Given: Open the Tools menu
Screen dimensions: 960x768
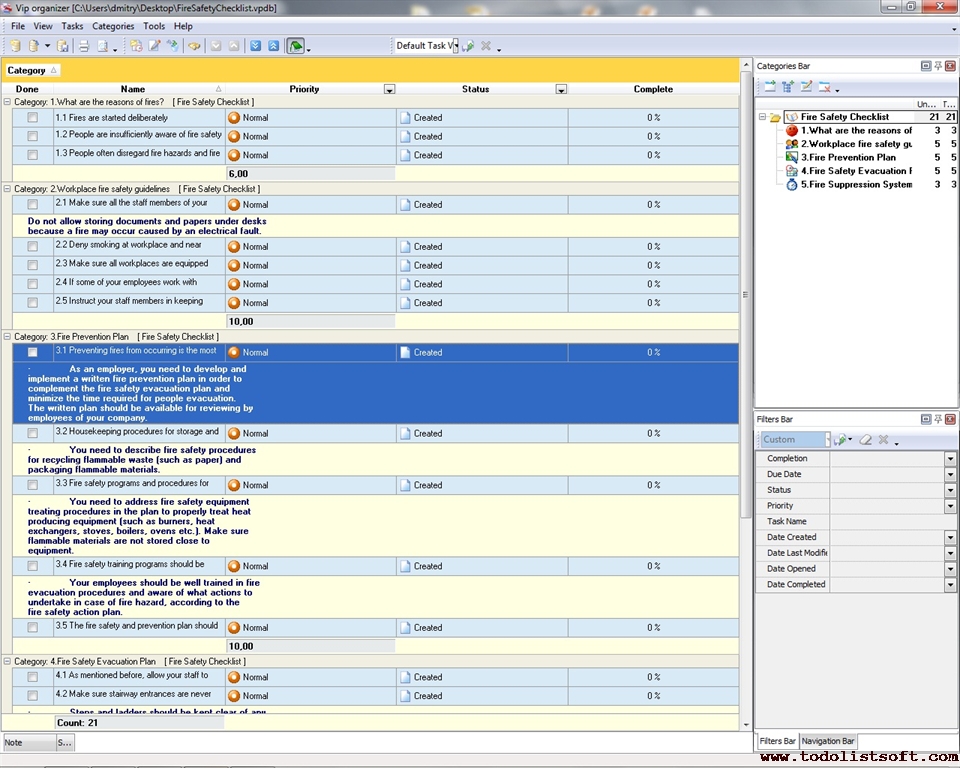Looking at the screenshot, I should (x=154, y=26).
